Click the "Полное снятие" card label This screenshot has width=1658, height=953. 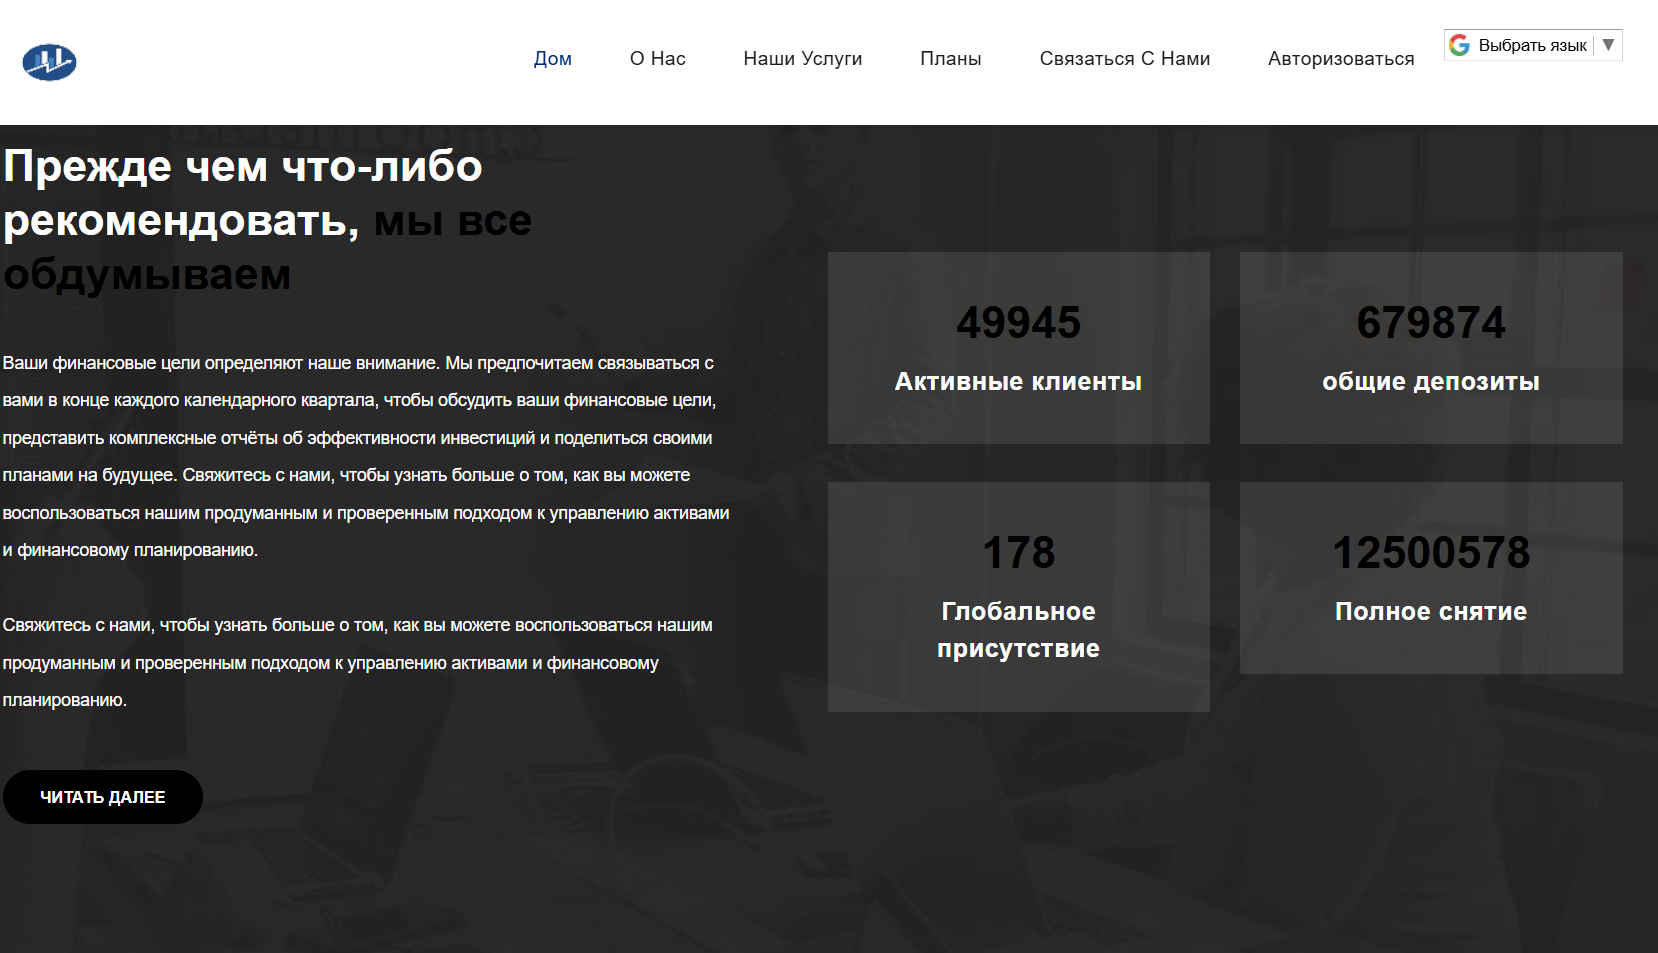[x=1430, y=612]
